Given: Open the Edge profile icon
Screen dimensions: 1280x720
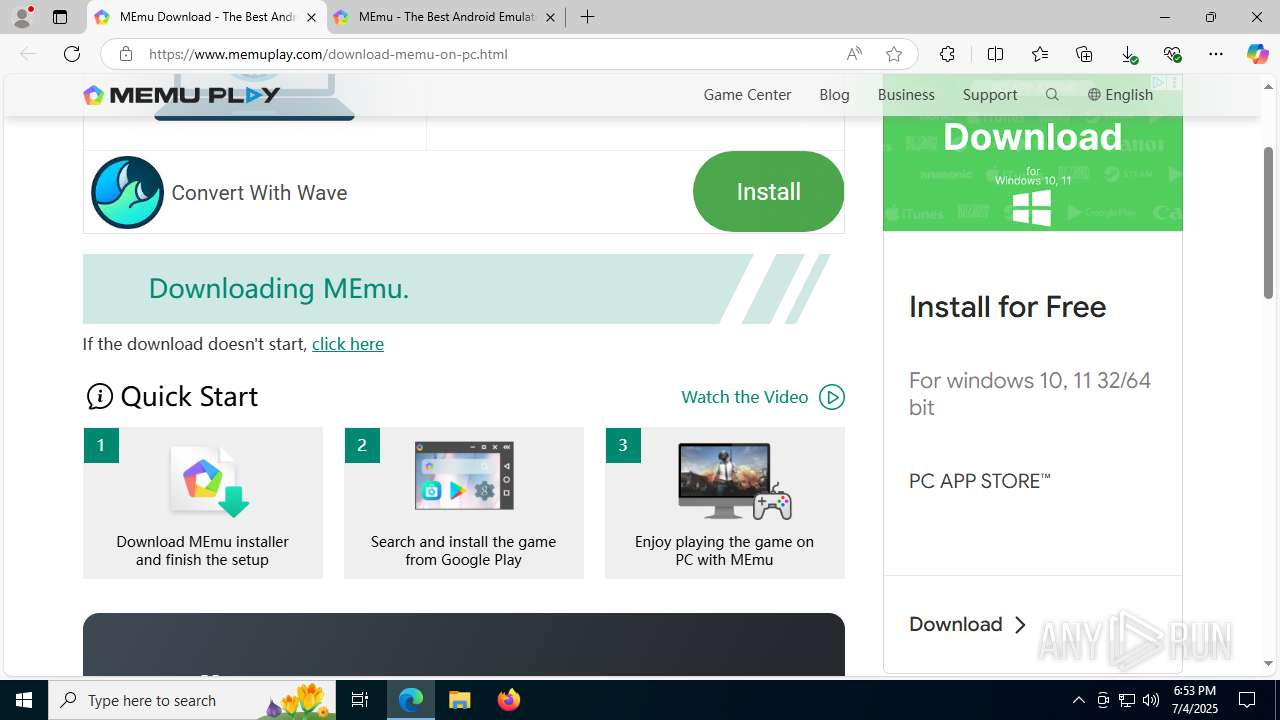Looking at the screenshot, I should [22, 17].
